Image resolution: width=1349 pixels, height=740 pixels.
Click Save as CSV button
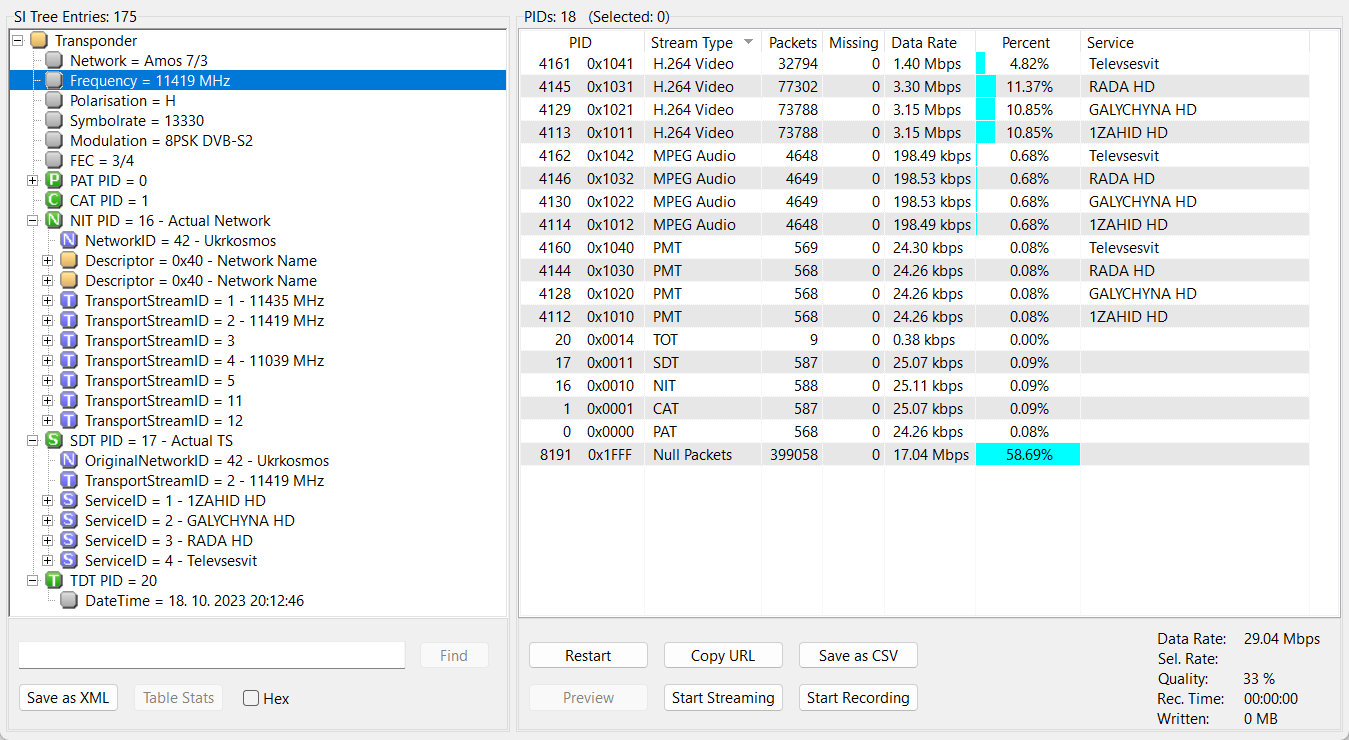click(x=858, y=656)
